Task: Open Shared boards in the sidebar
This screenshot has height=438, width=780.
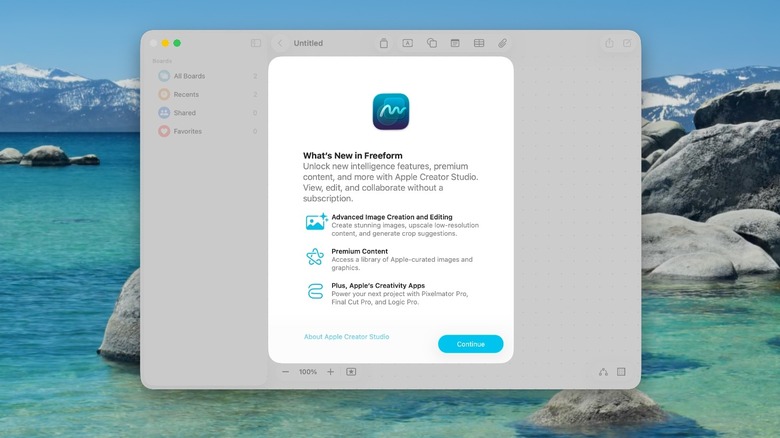Action: pyautogui.click(x=207, y=113)
